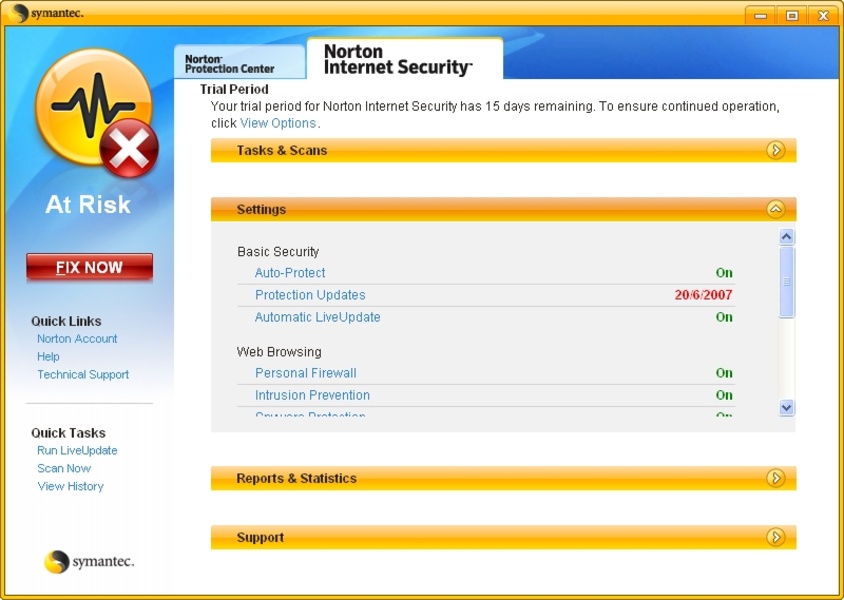Viewport: 844px width, 600px height.
Task: Click the Quick Tasks heading
Action: coord(68,433)
